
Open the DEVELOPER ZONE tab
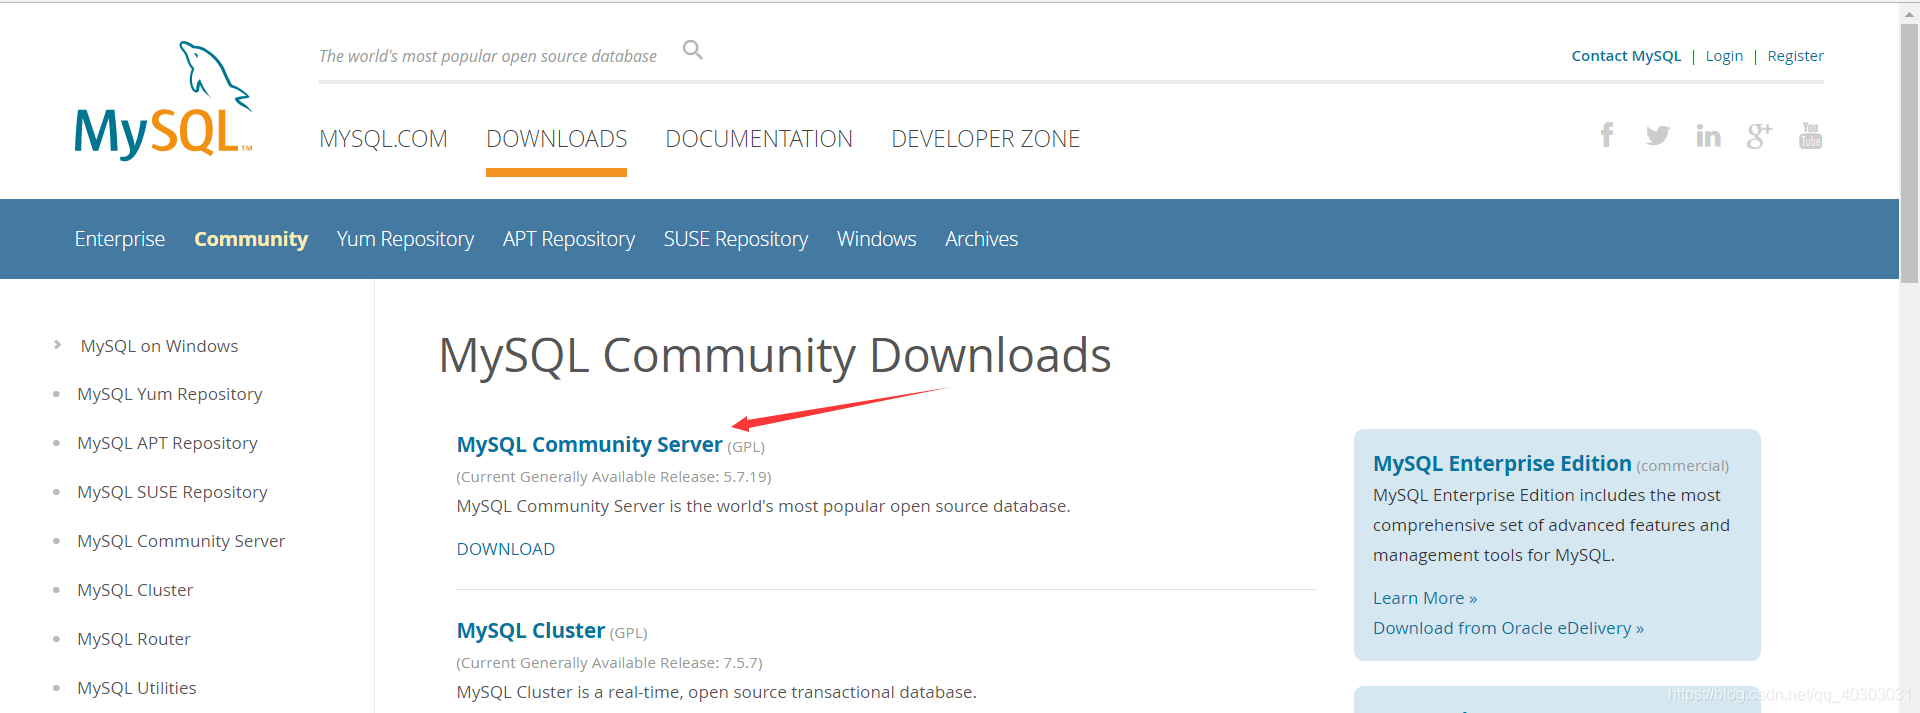coord(985,139)
